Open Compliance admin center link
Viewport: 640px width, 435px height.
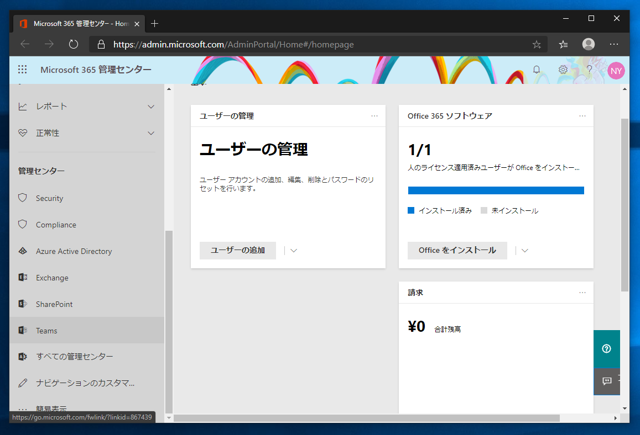56,225
